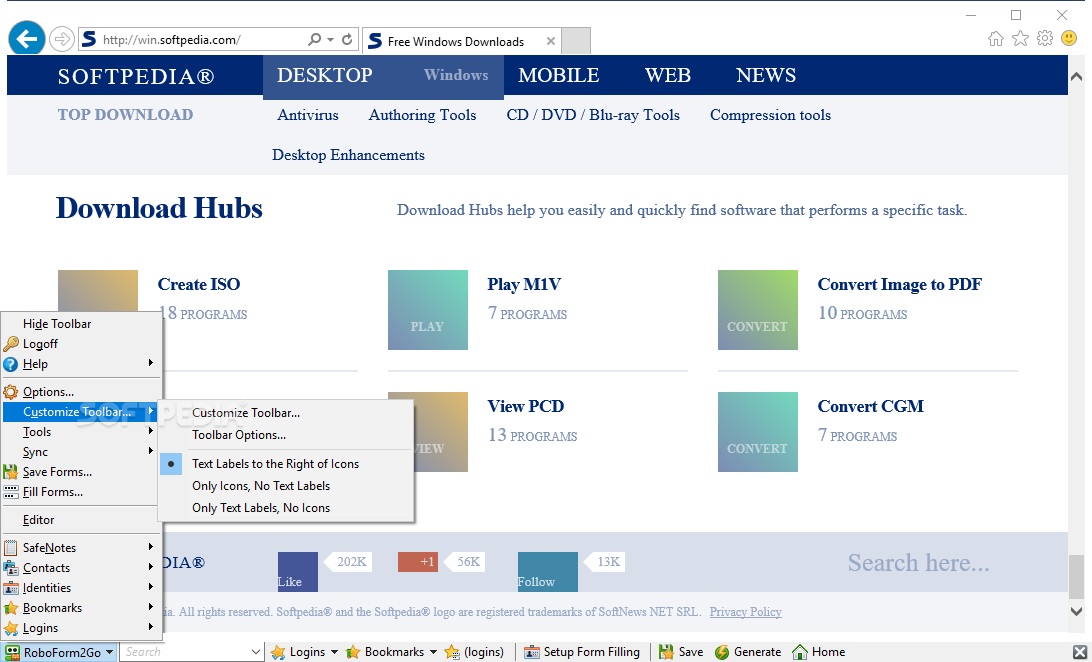This screenshot has width=1092, height=662.
Task: Click the Options gear icon in menu
Action: [x=10, y=392]
